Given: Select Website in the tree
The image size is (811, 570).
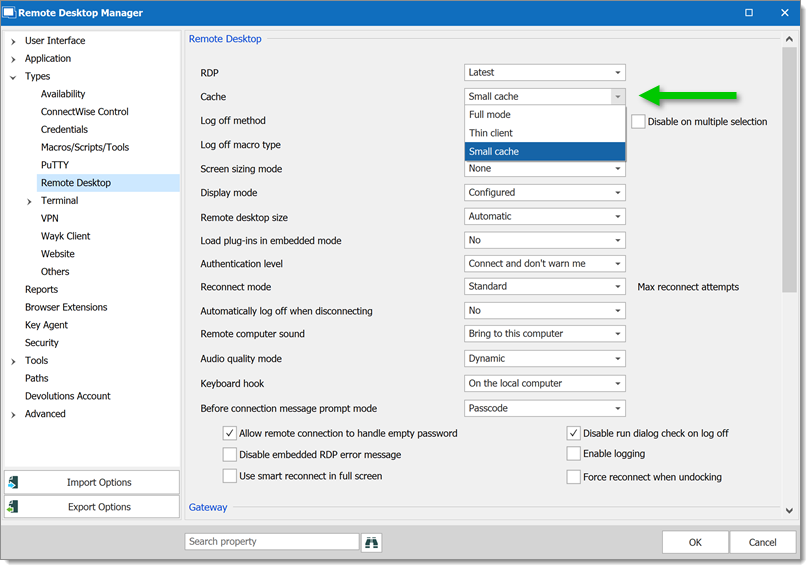Looking at the screenshot, I should (57, 254).
